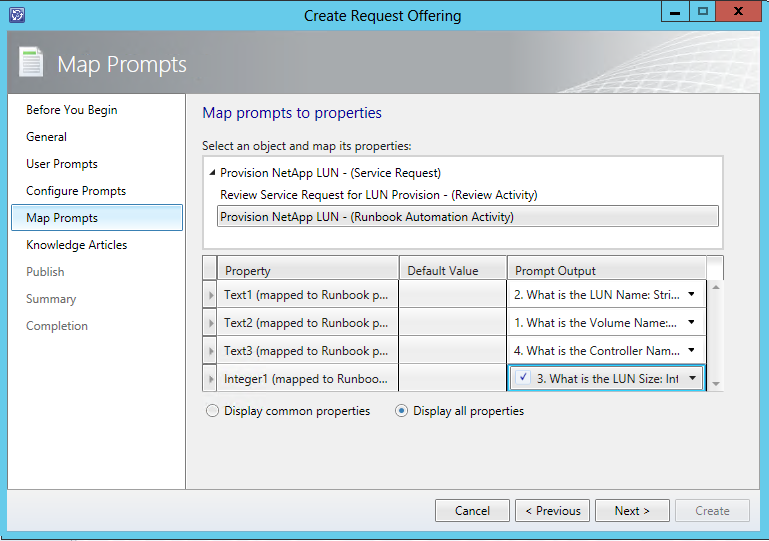This screenshot has height=541, width=769.
Task: Click the application icon in the title bar
Action: [x=17, y=15]
